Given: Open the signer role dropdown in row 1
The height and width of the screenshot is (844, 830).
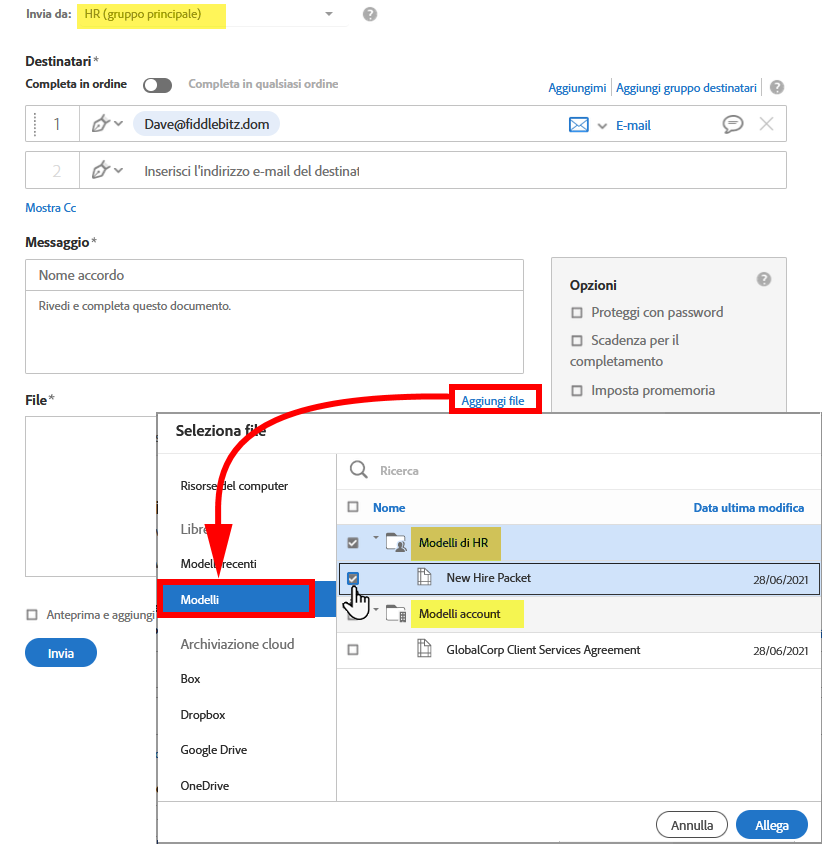Looking at the screenshot, I should click(118, 124).
